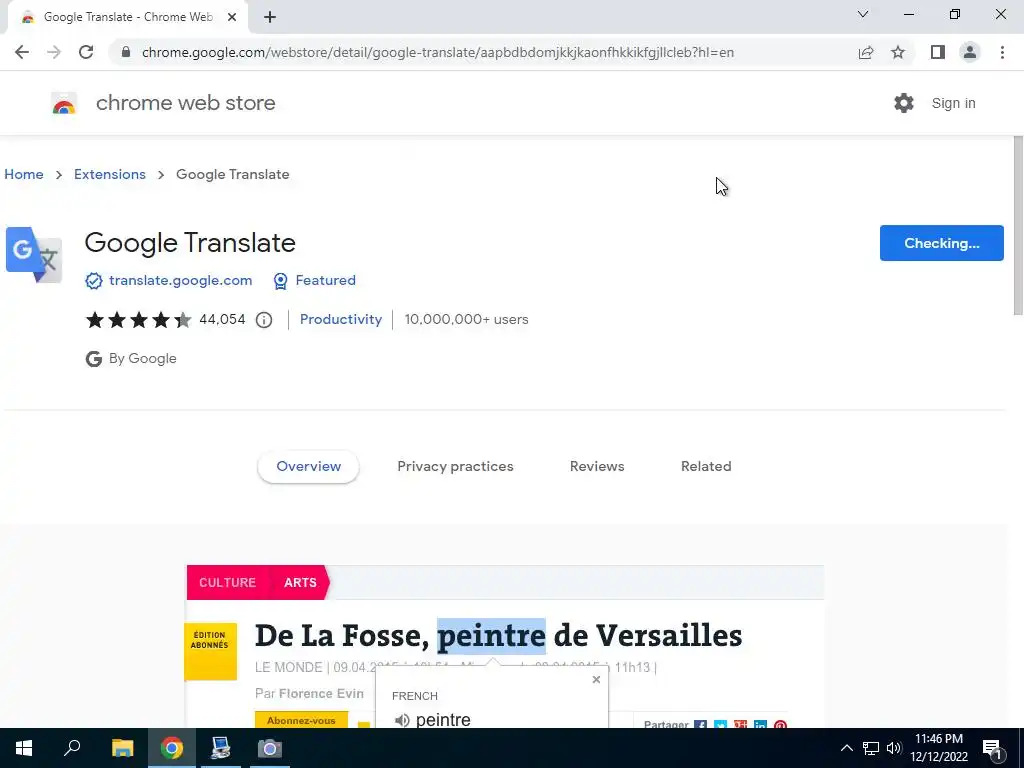Click the Sign in link

(953, 103)
